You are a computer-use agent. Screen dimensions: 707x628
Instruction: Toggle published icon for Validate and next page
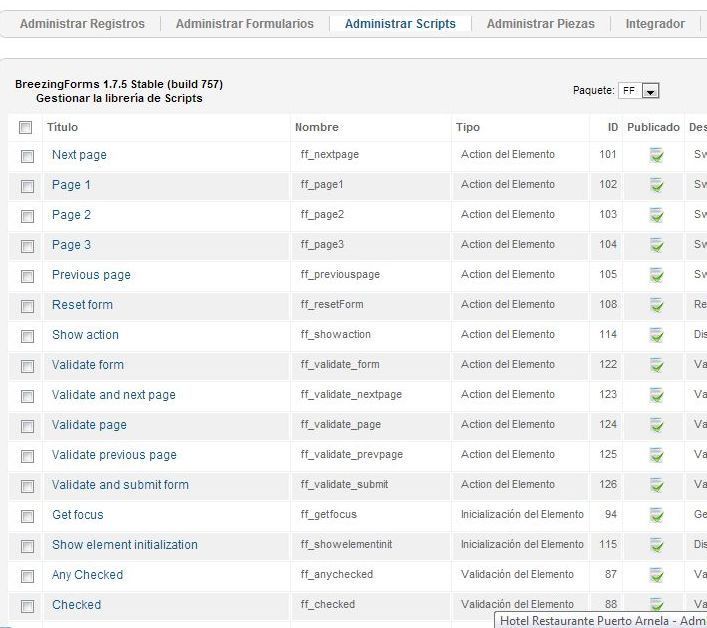click(x=656, y=395)
